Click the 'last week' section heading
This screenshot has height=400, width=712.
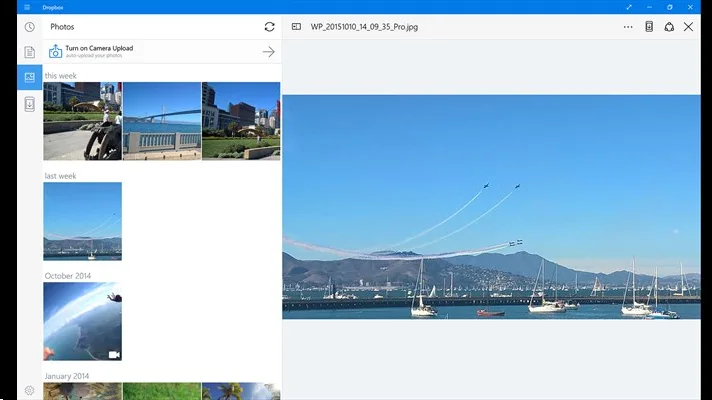(x=60, y=176)
